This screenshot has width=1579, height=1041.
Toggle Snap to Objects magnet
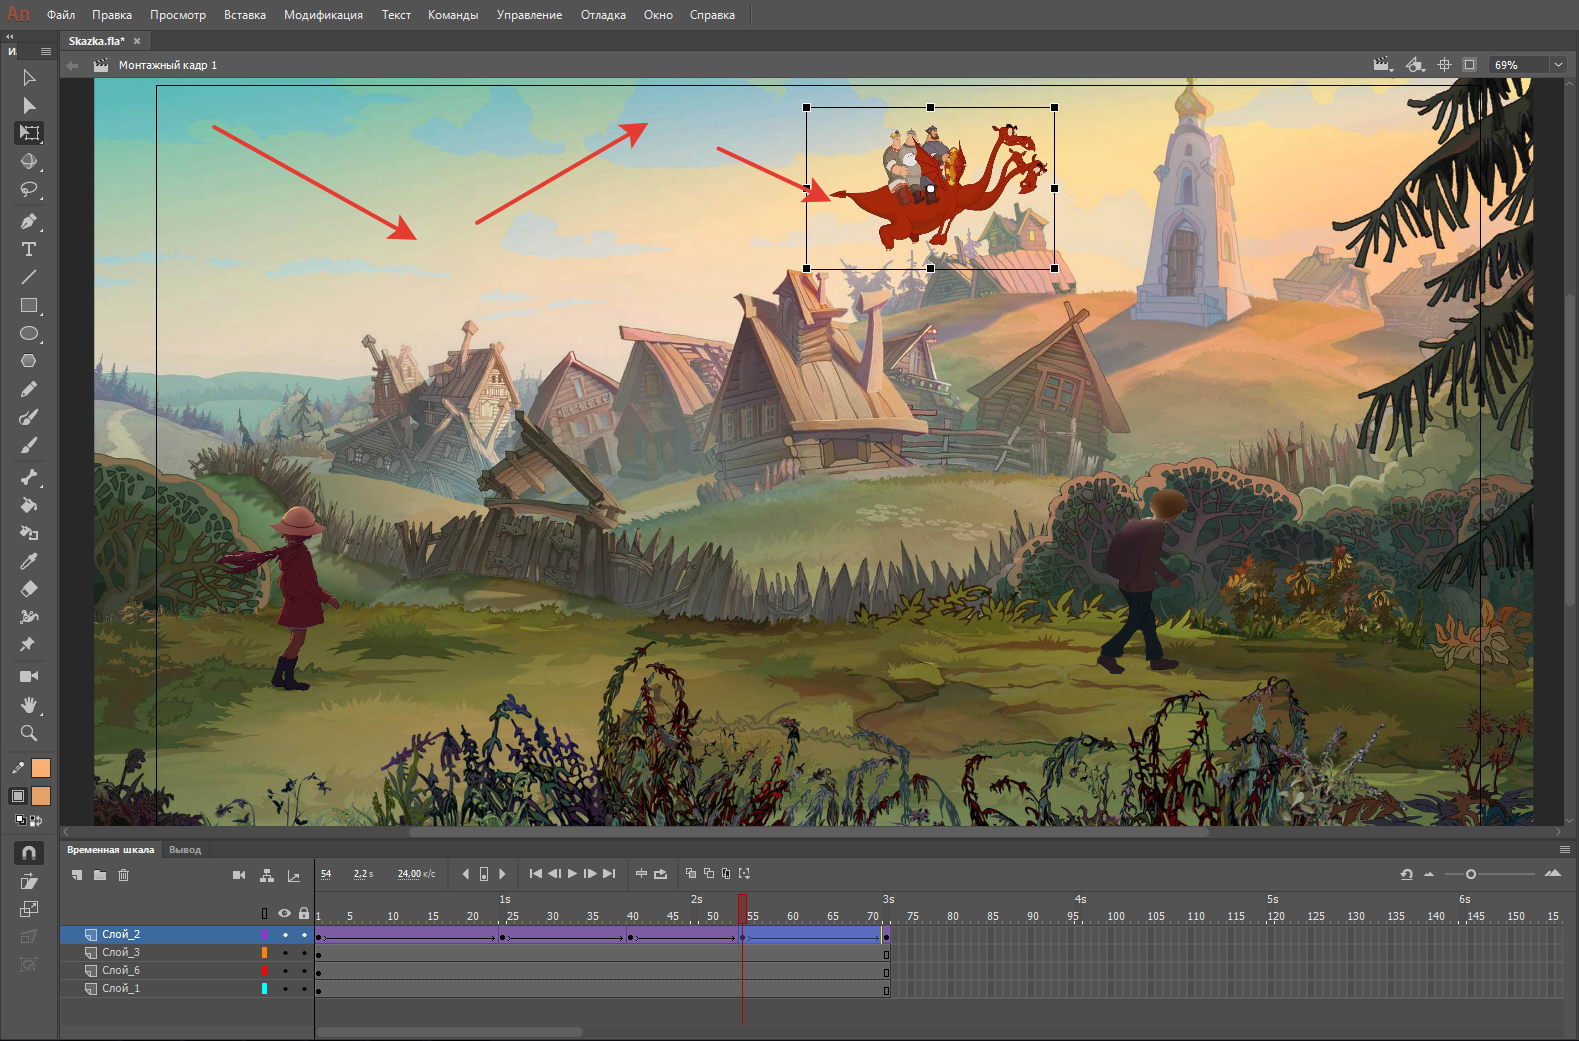tap(29, 853)
